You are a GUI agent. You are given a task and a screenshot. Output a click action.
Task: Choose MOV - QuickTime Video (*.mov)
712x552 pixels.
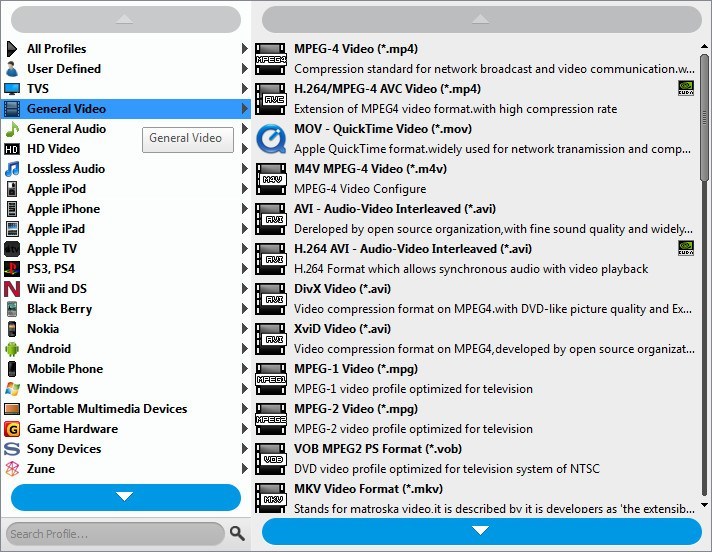[x=475, y=138]
